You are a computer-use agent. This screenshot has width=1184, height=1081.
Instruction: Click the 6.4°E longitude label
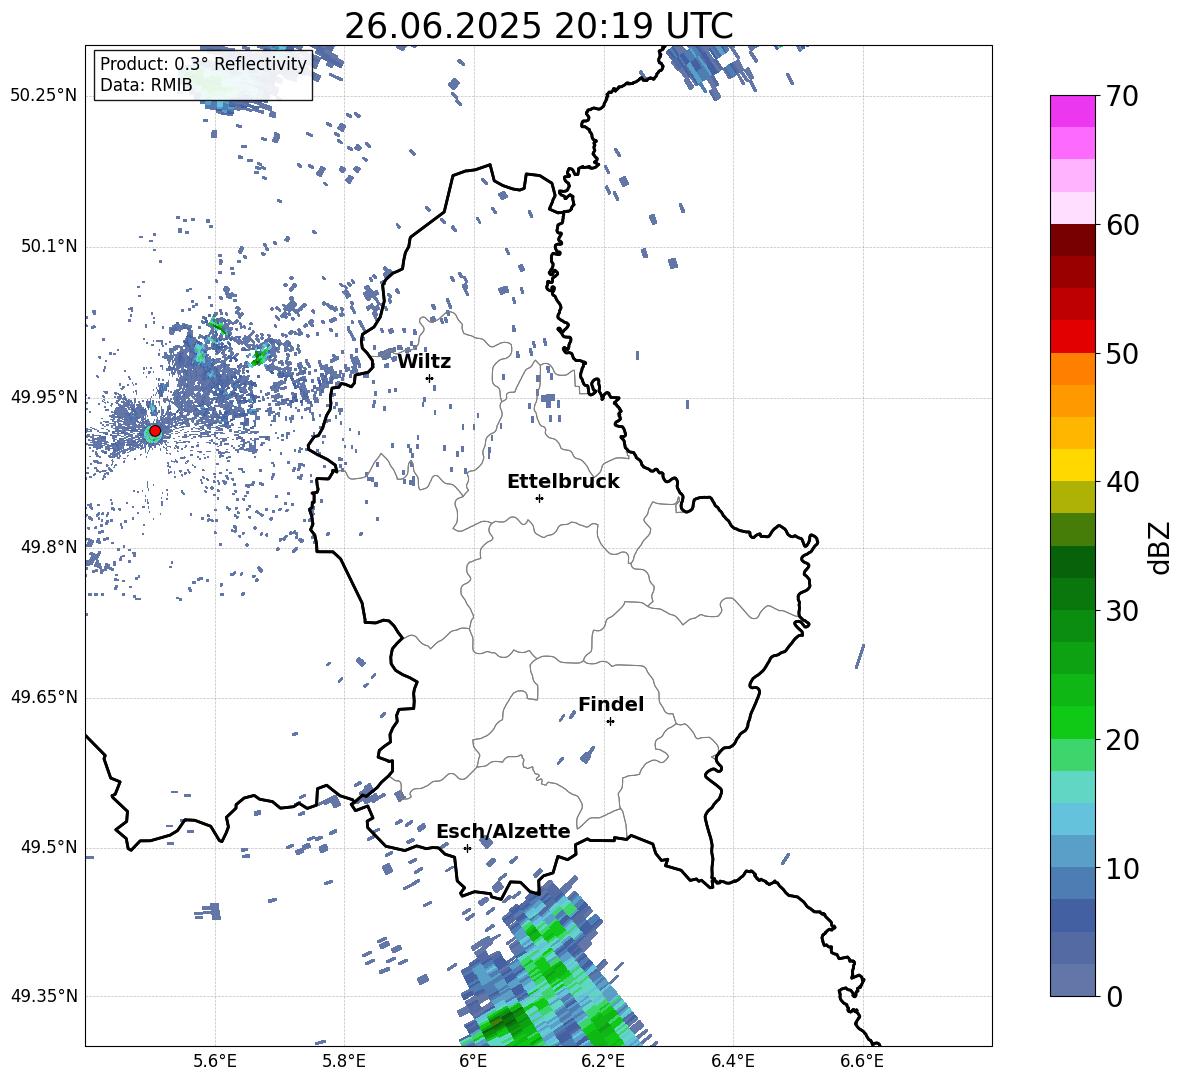pyautogui.click(x=732, y=1061)
